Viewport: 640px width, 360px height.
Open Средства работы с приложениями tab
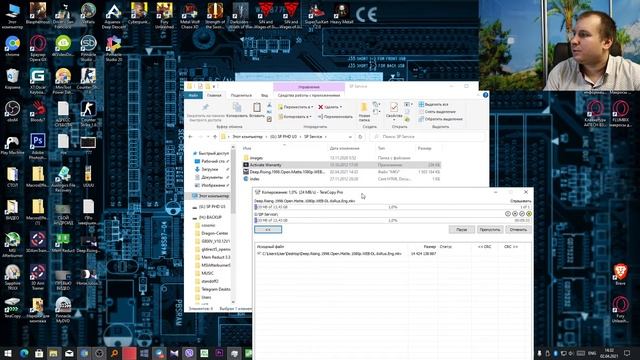click(309, 95)
